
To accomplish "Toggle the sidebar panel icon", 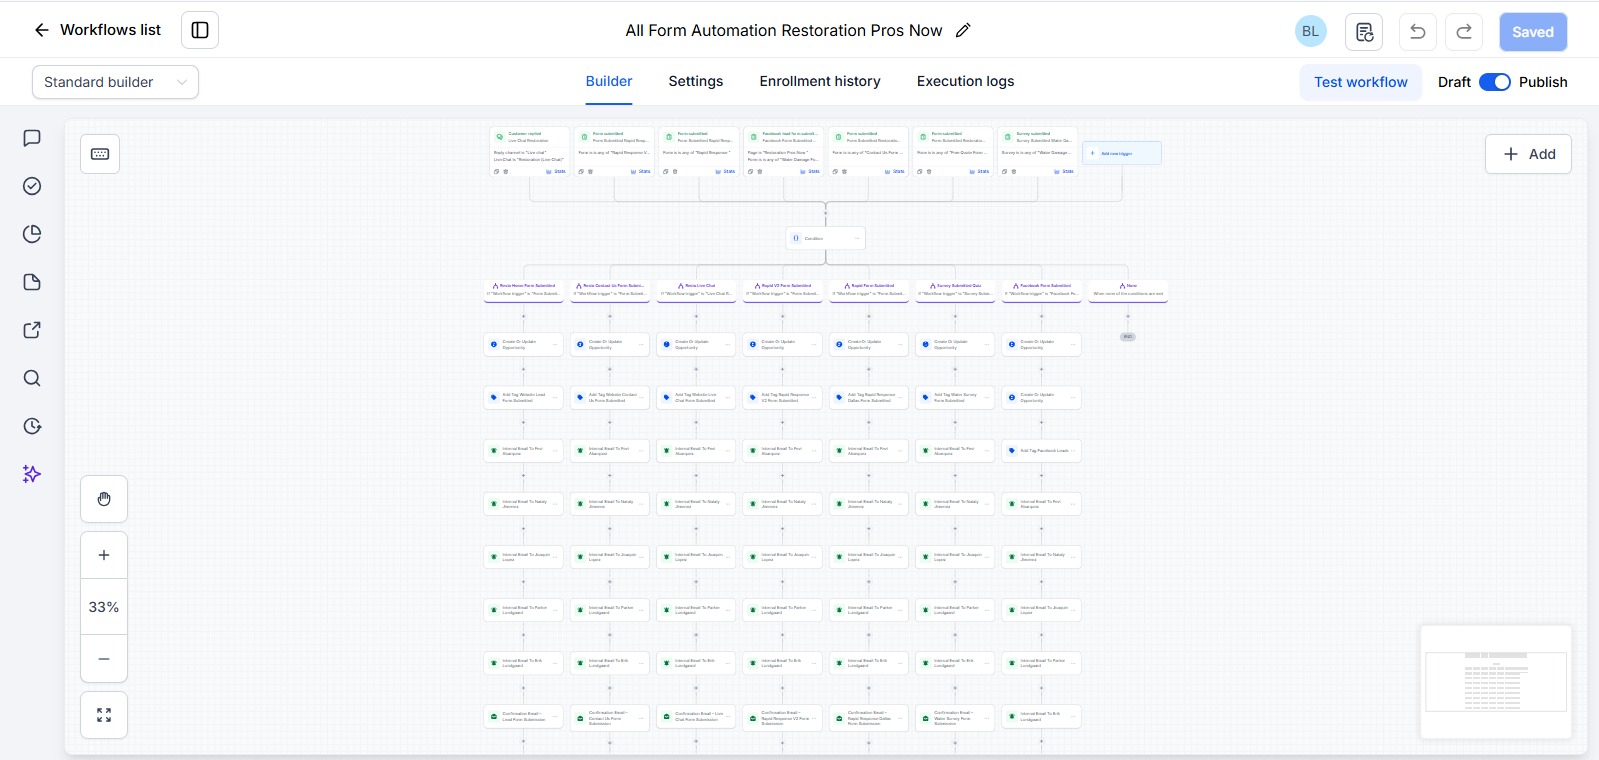I will click(200, 30).
